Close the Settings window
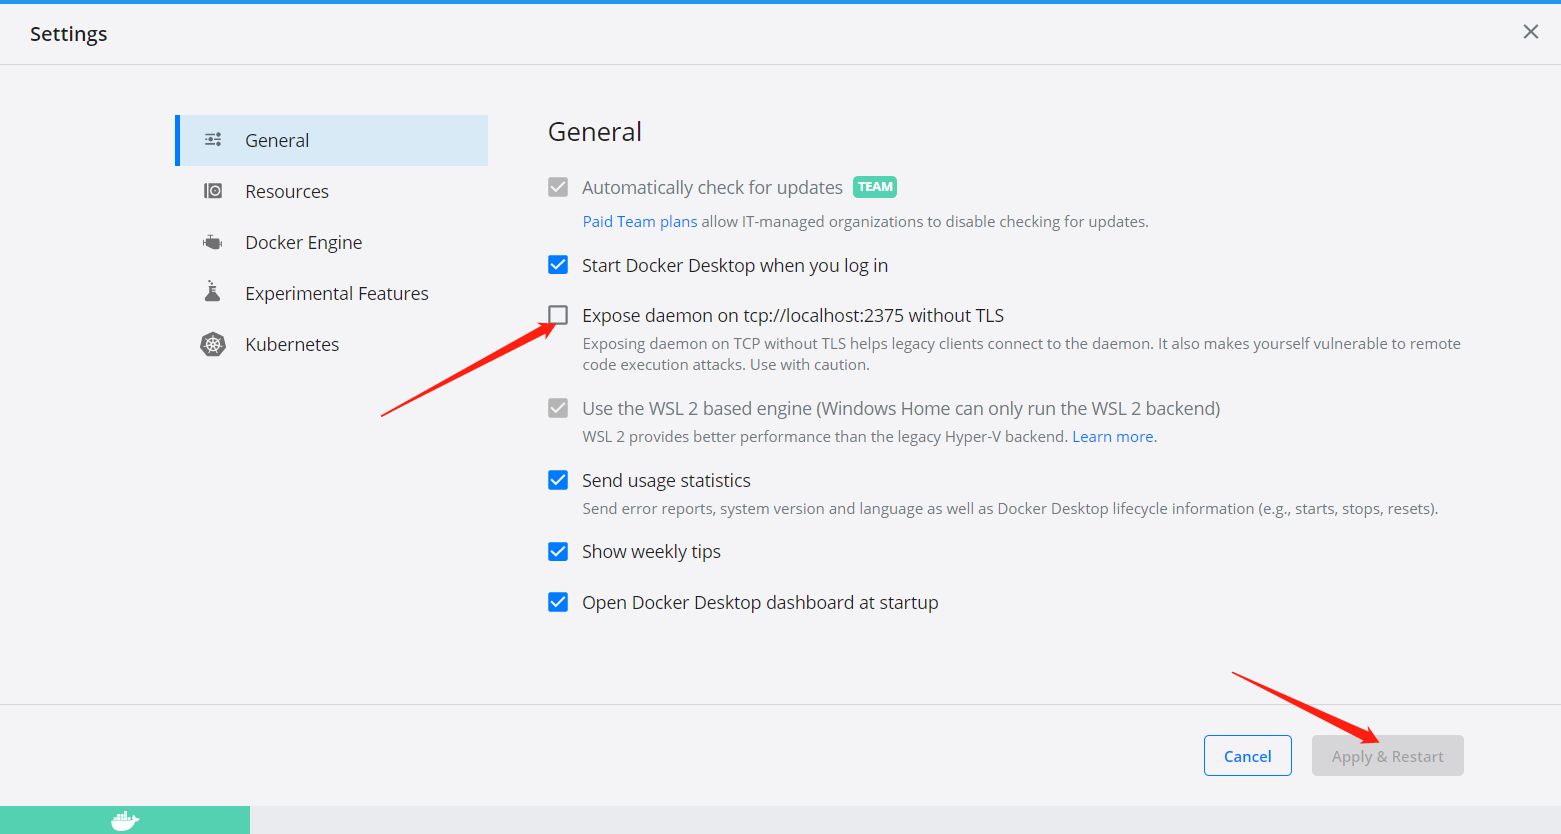Viewport: 1561px width, 834px height. [1530, 31]
